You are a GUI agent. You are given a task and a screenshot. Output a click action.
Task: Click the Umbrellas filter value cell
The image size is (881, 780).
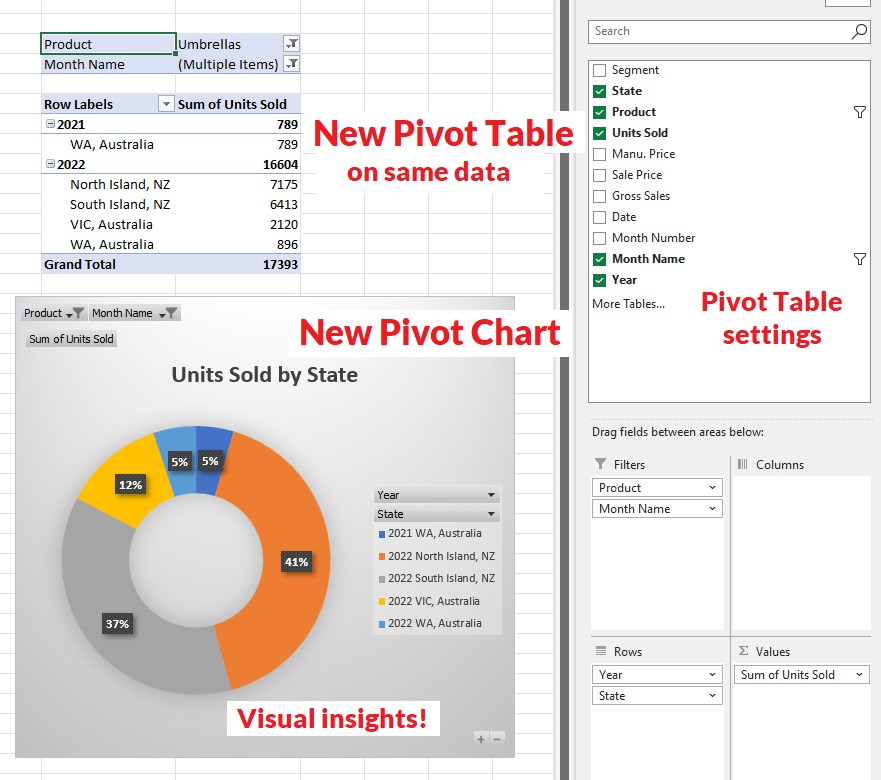[230, 44]
